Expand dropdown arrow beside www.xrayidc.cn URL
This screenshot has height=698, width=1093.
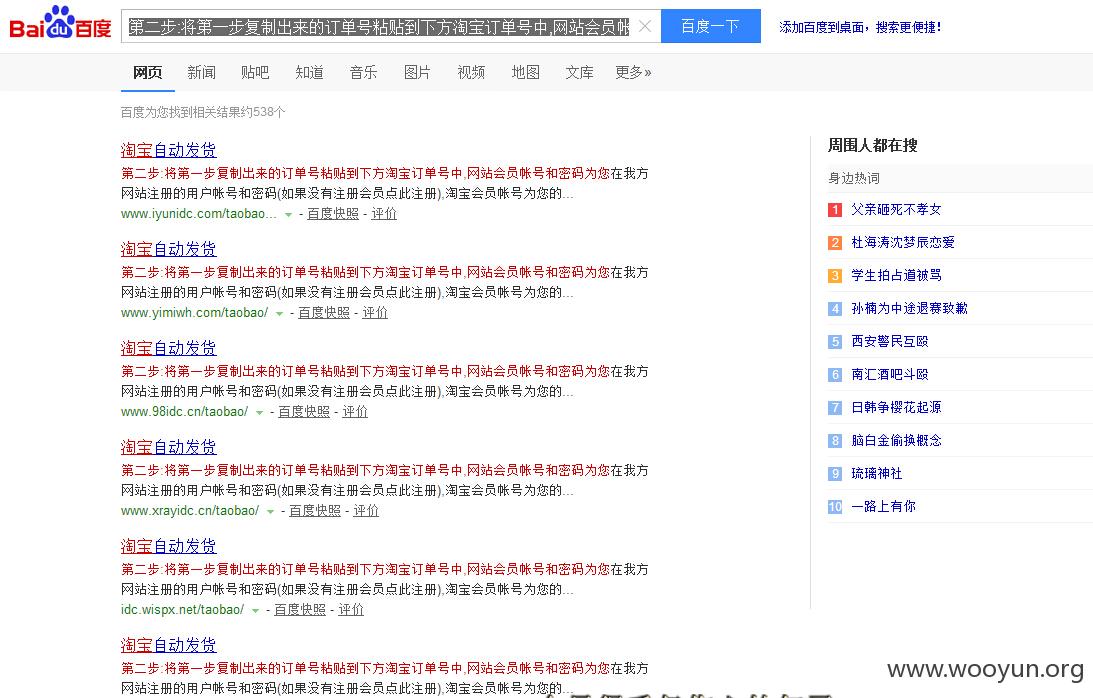[x=270, y=512]
